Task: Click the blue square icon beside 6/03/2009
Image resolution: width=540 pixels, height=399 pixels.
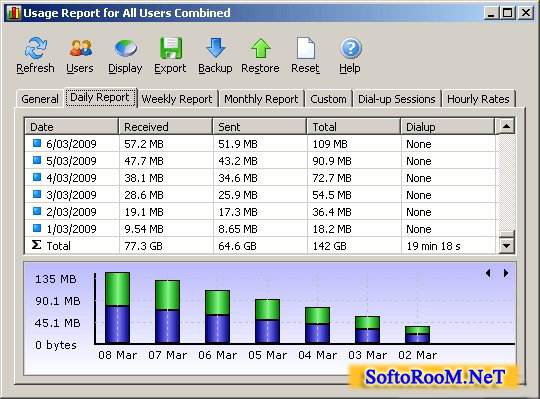Action: [x=37, y=143]
